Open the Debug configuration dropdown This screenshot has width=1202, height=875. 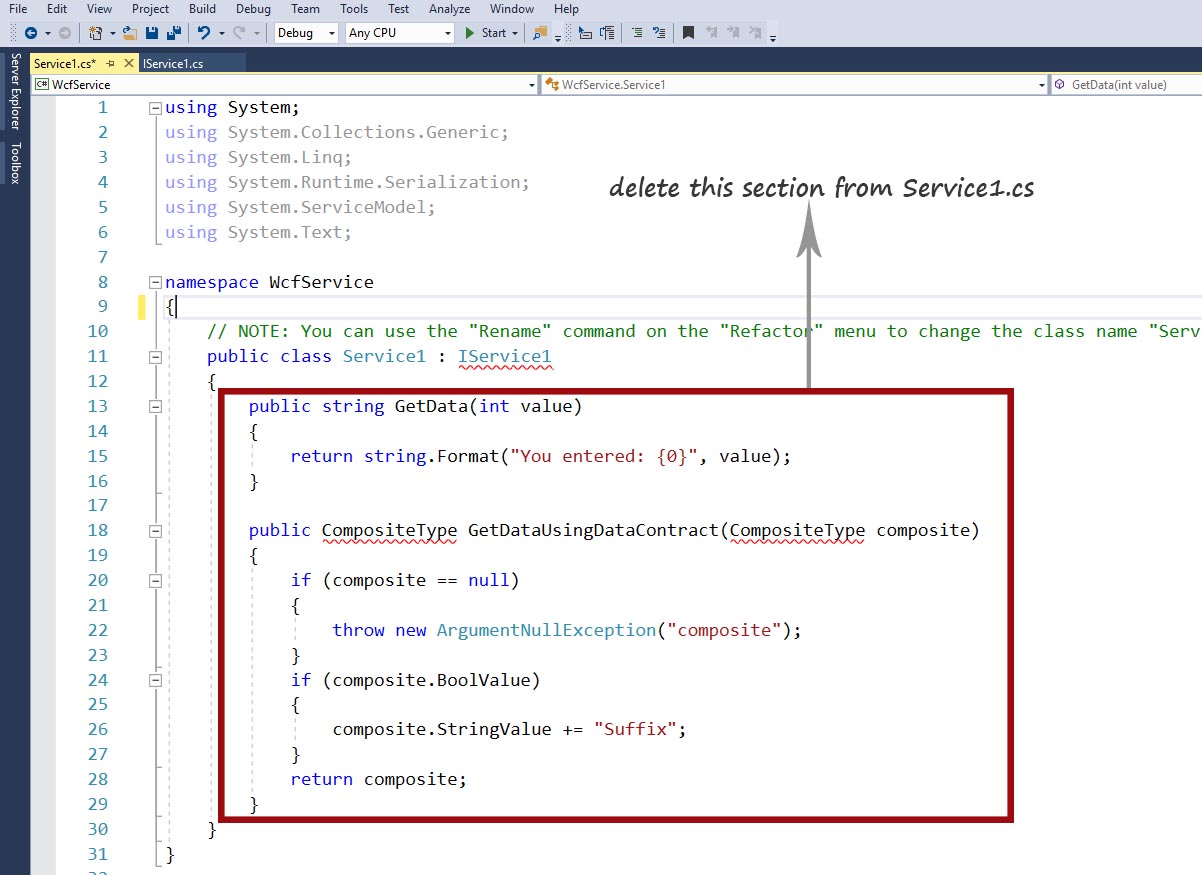(x=306, y=33)
